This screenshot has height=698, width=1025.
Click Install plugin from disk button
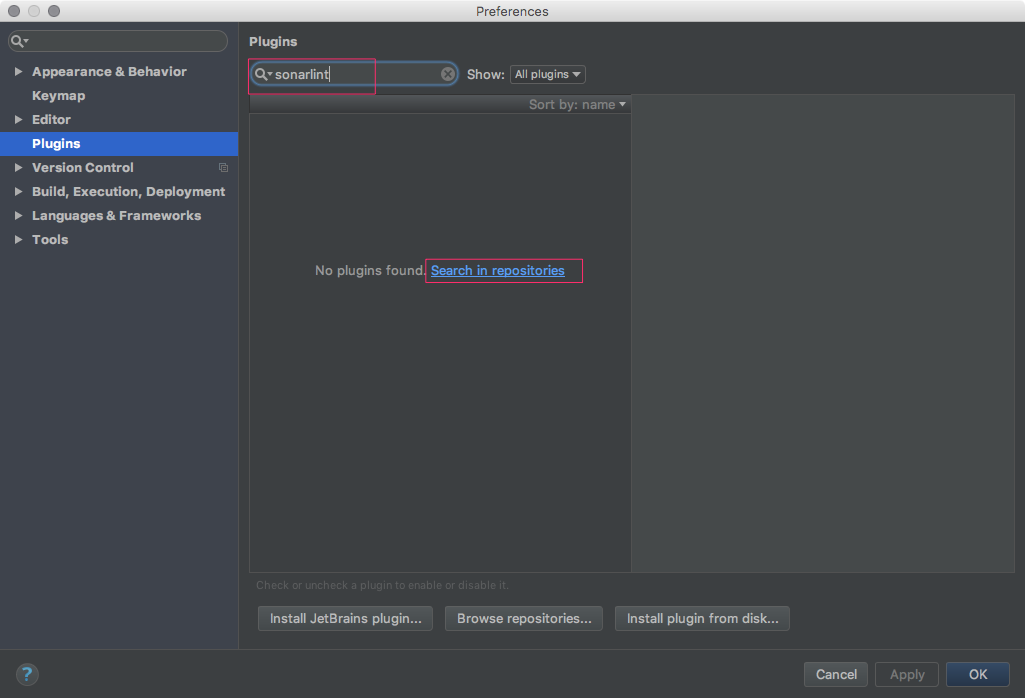[702, 618]
